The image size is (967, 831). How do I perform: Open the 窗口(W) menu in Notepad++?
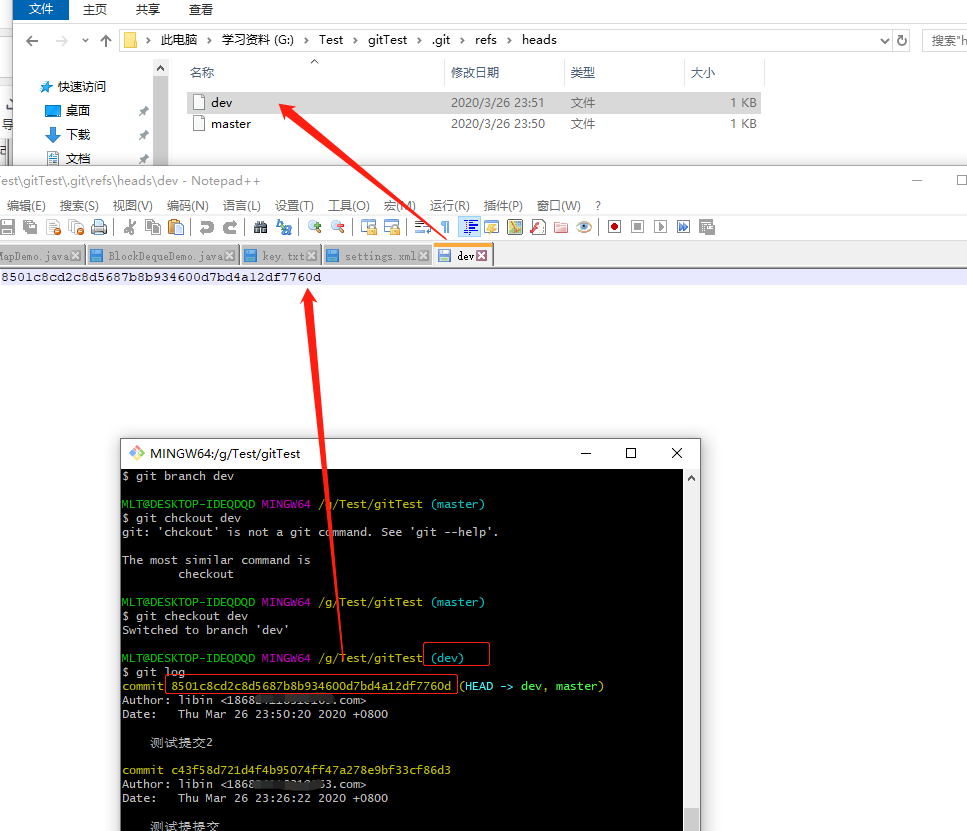pyautogui.click(x=559, y=205)
